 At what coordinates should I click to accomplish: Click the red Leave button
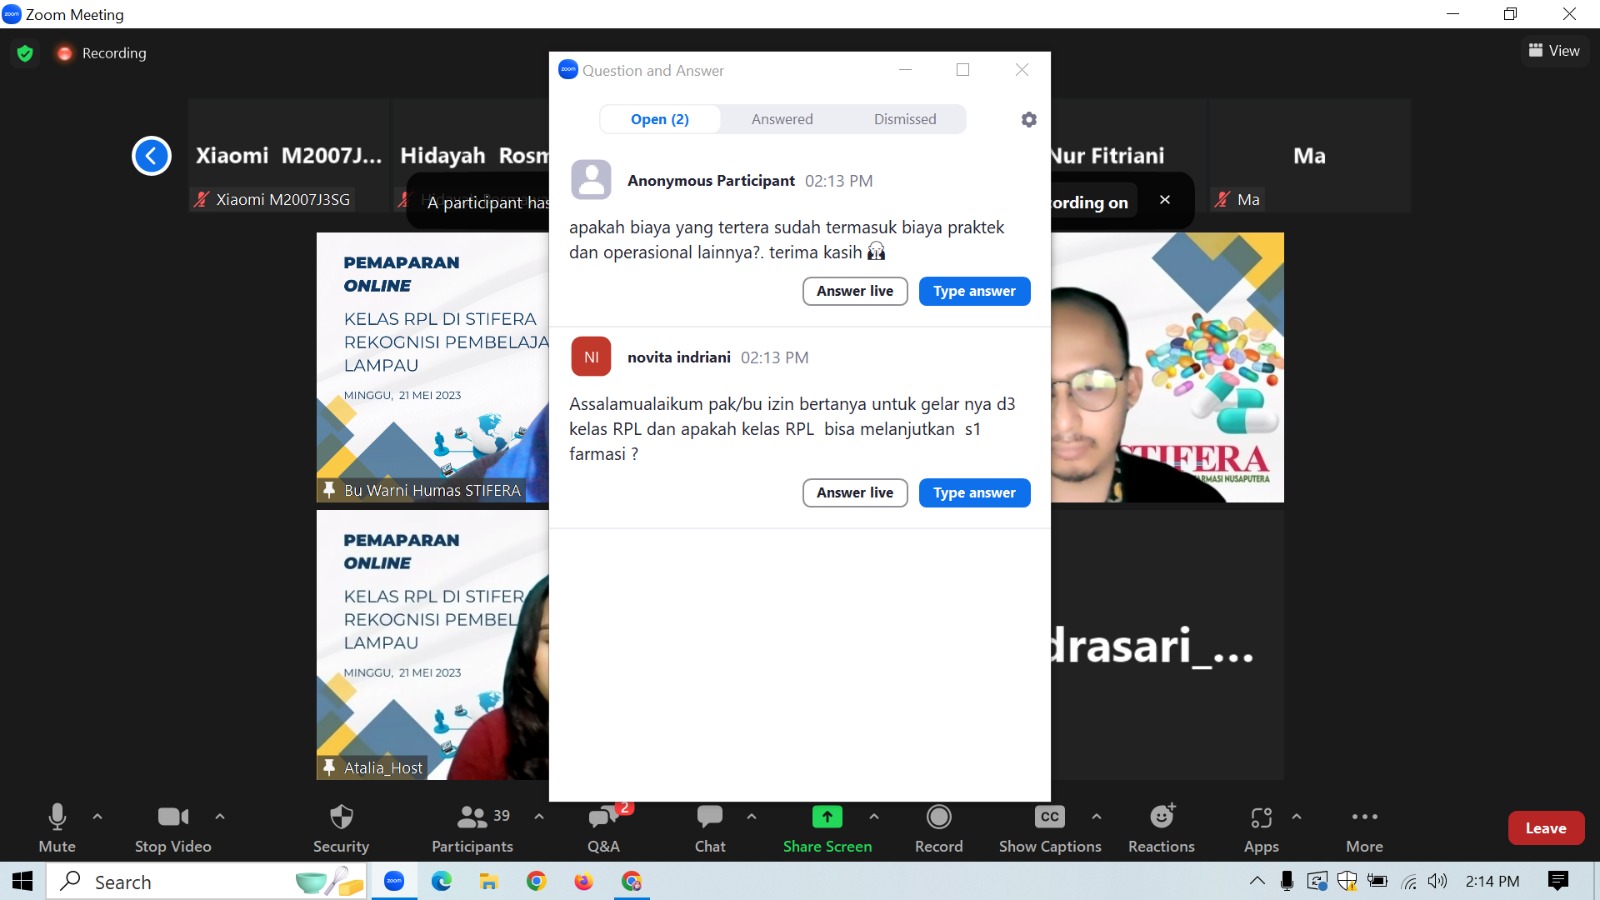click(x=1545, y=828)
